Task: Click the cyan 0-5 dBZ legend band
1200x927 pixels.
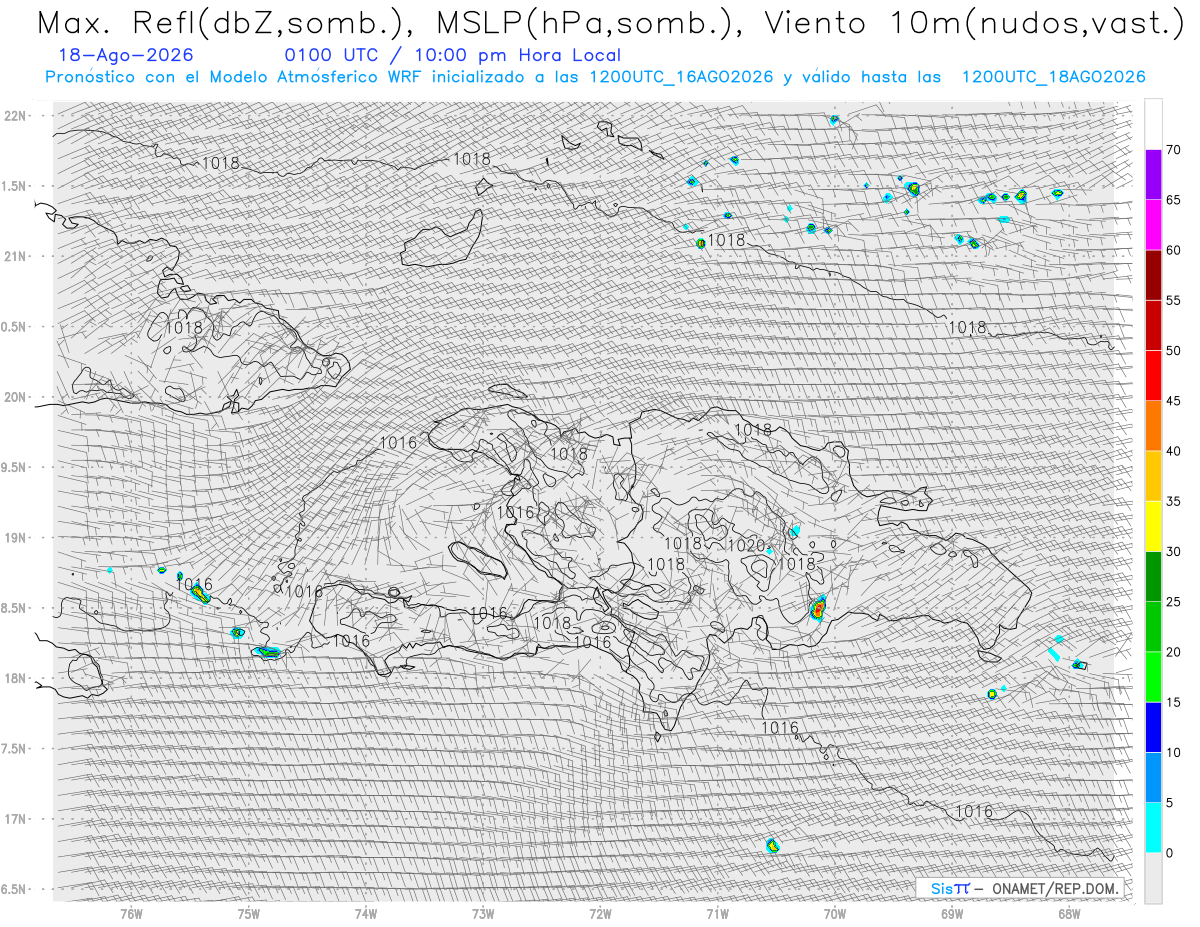Action: coord(1153,827)
